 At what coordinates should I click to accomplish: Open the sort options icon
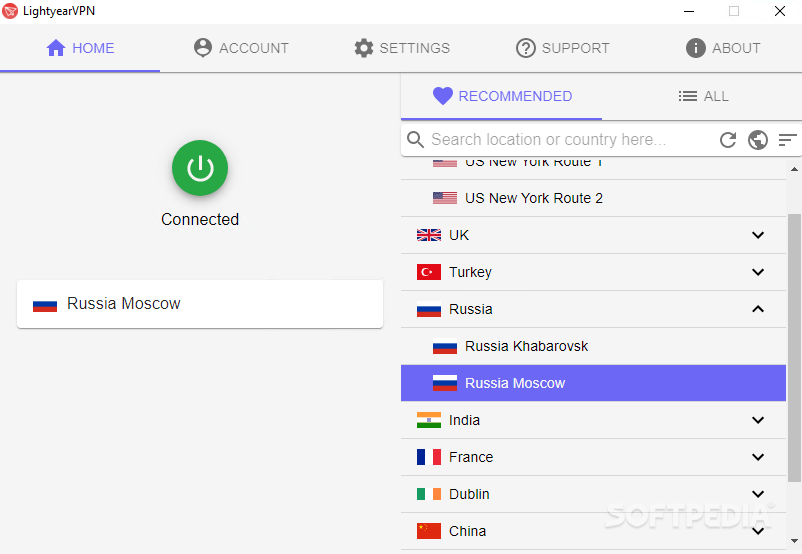coord(787,140)
